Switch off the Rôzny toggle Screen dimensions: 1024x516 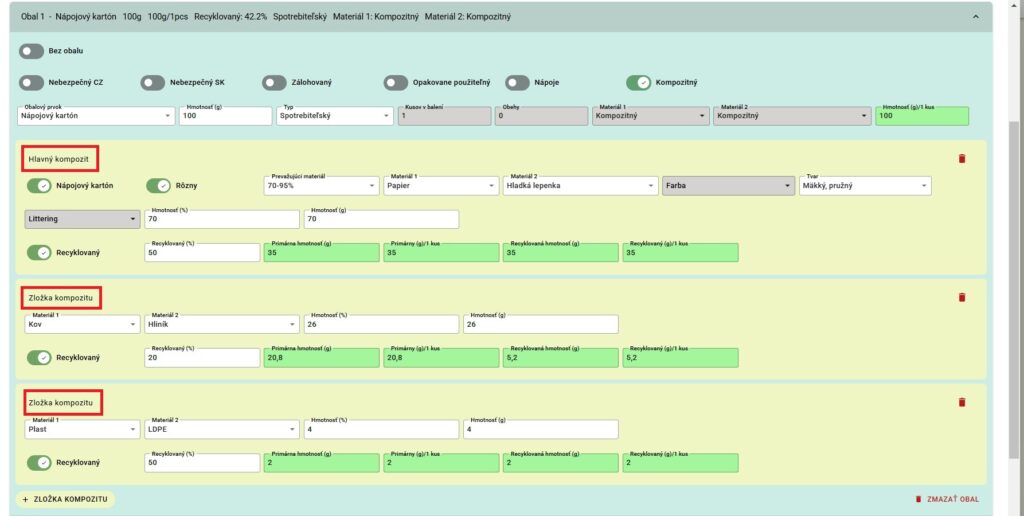tap(159, 186)
